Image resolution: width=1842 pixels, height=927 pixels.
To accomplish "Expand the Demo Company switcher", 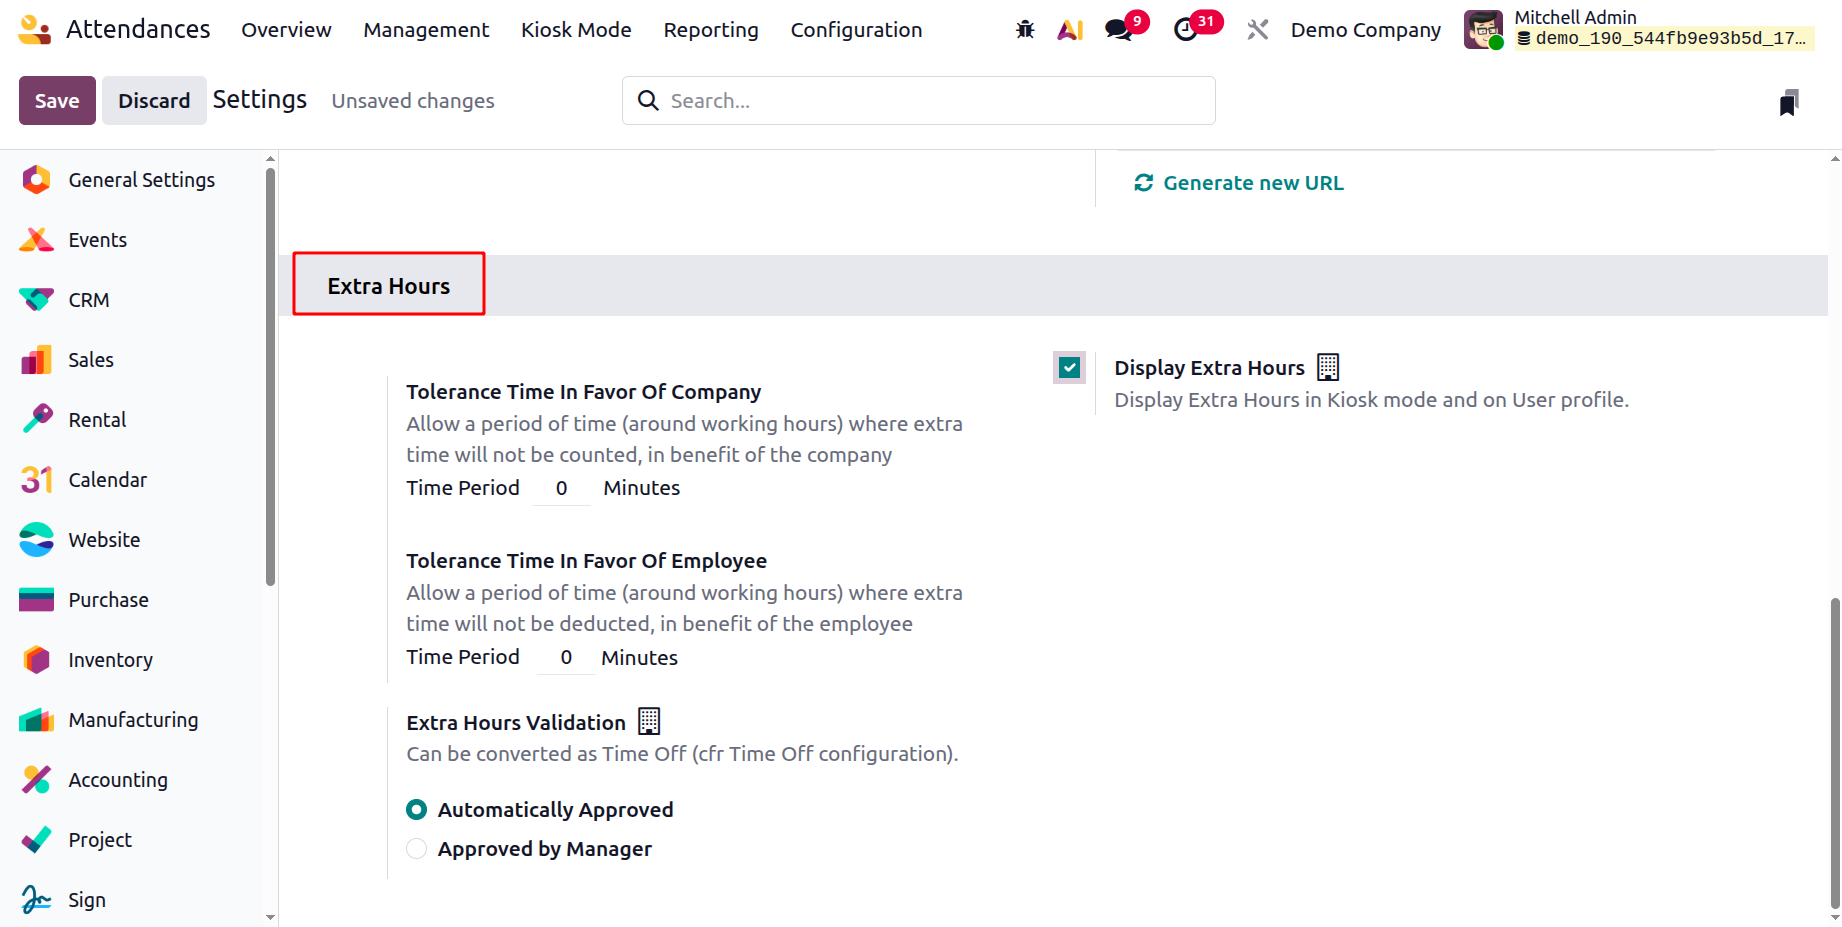I will (1365, 30).
